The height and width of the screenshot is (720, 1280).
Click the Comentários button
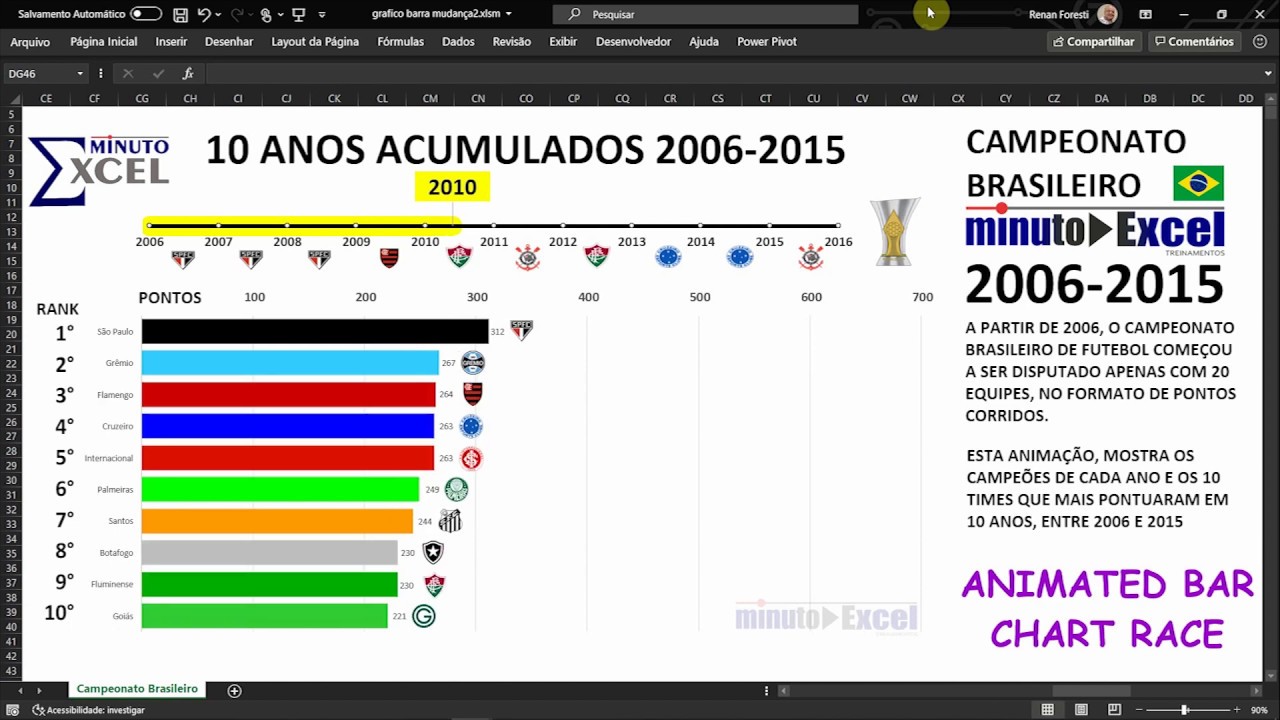click(1194, 42)
